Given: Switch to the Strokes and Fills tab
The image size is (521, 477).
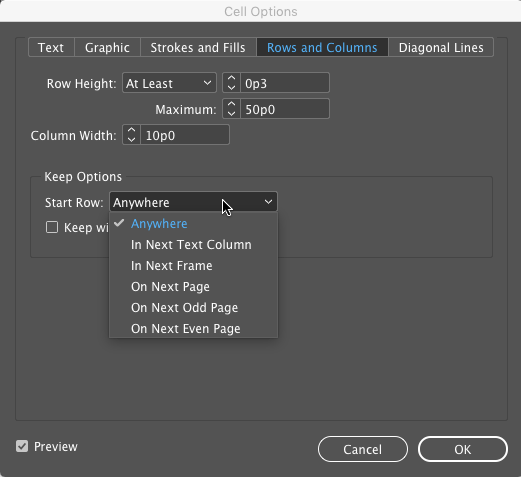Looking at the screenshot, I should tap(198, 48).
